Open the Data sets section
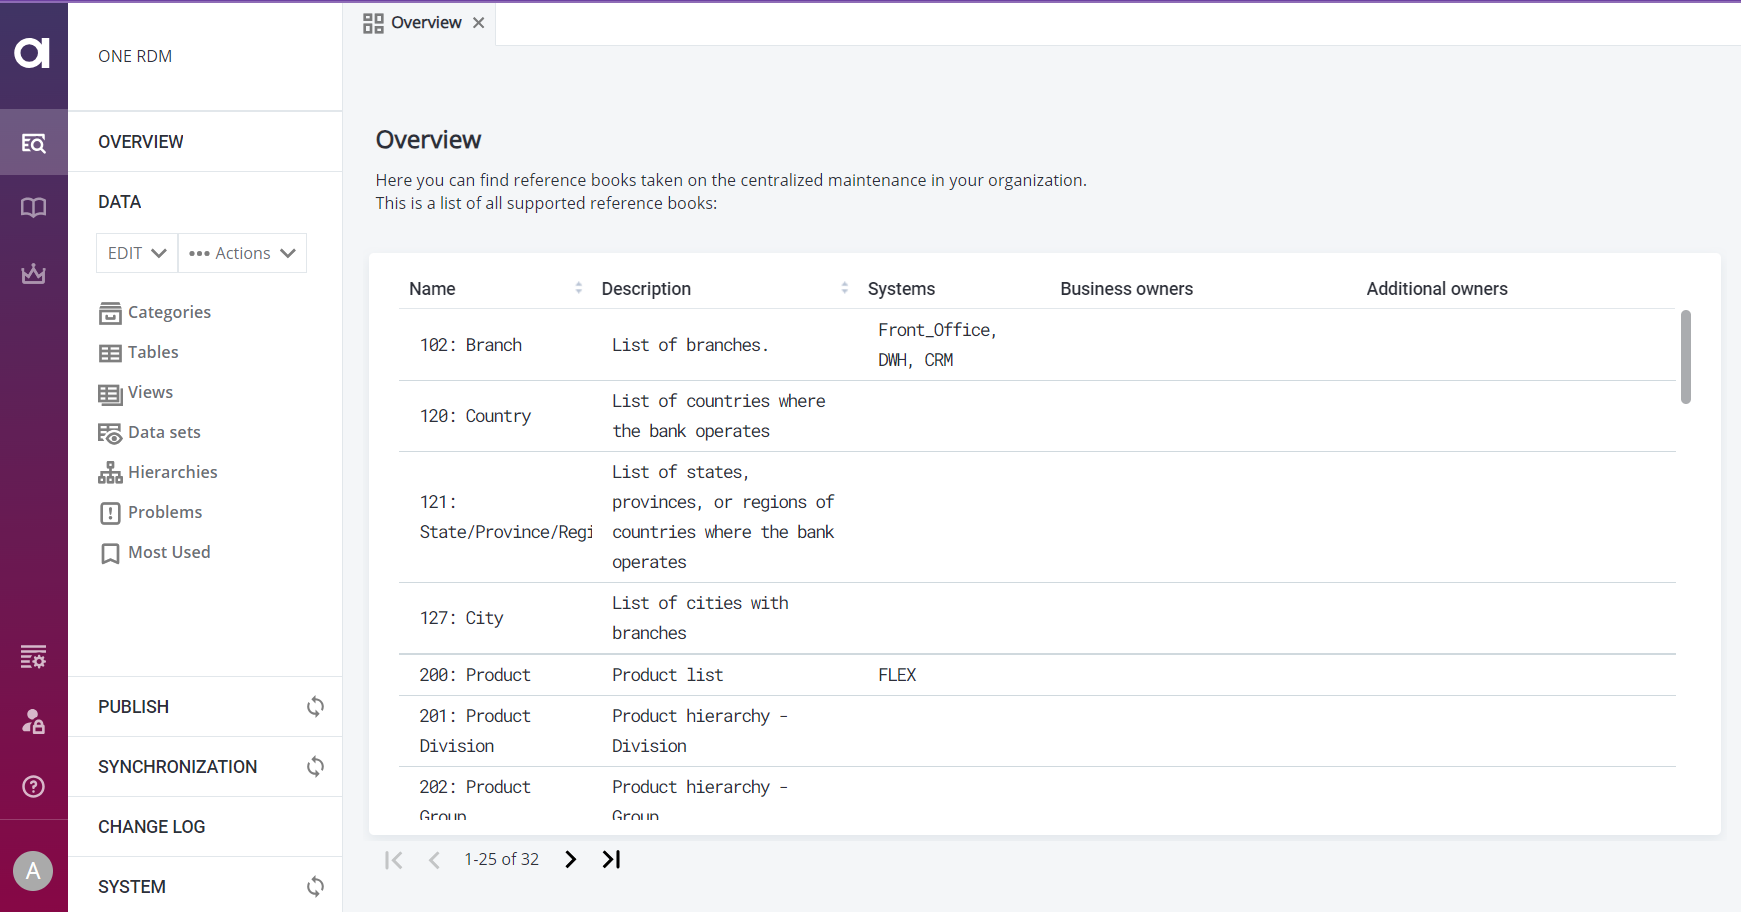1741x912 pixels. point(164,432)
